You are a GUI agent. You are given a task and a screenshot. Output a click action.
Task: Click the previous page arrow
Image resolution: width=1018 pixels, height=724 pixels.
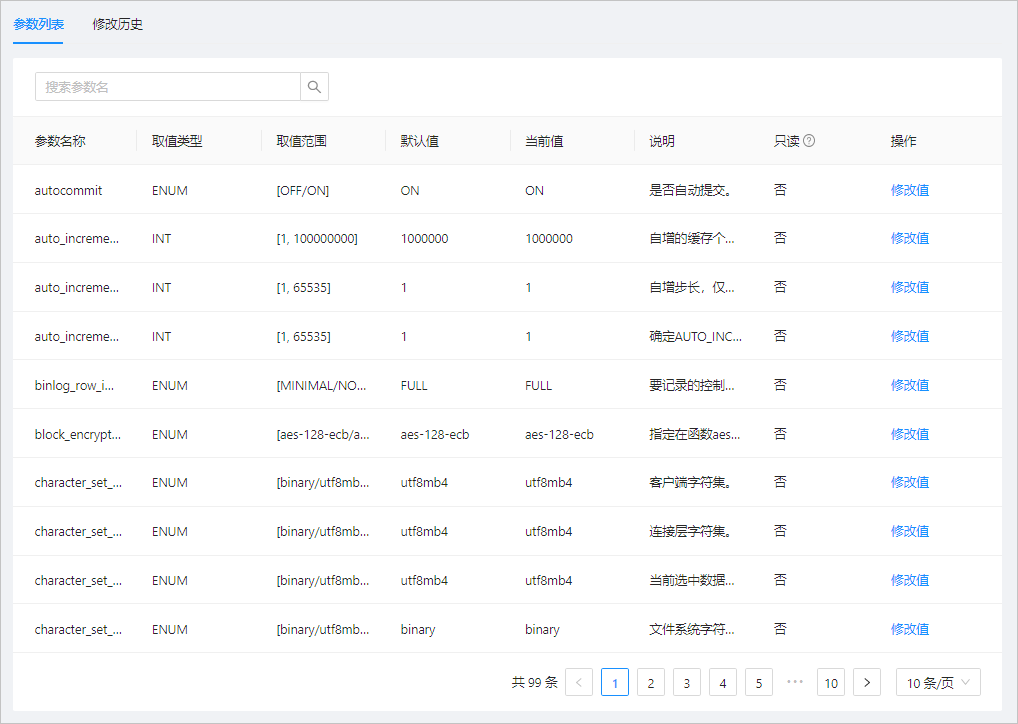click(x=579, y=682)
